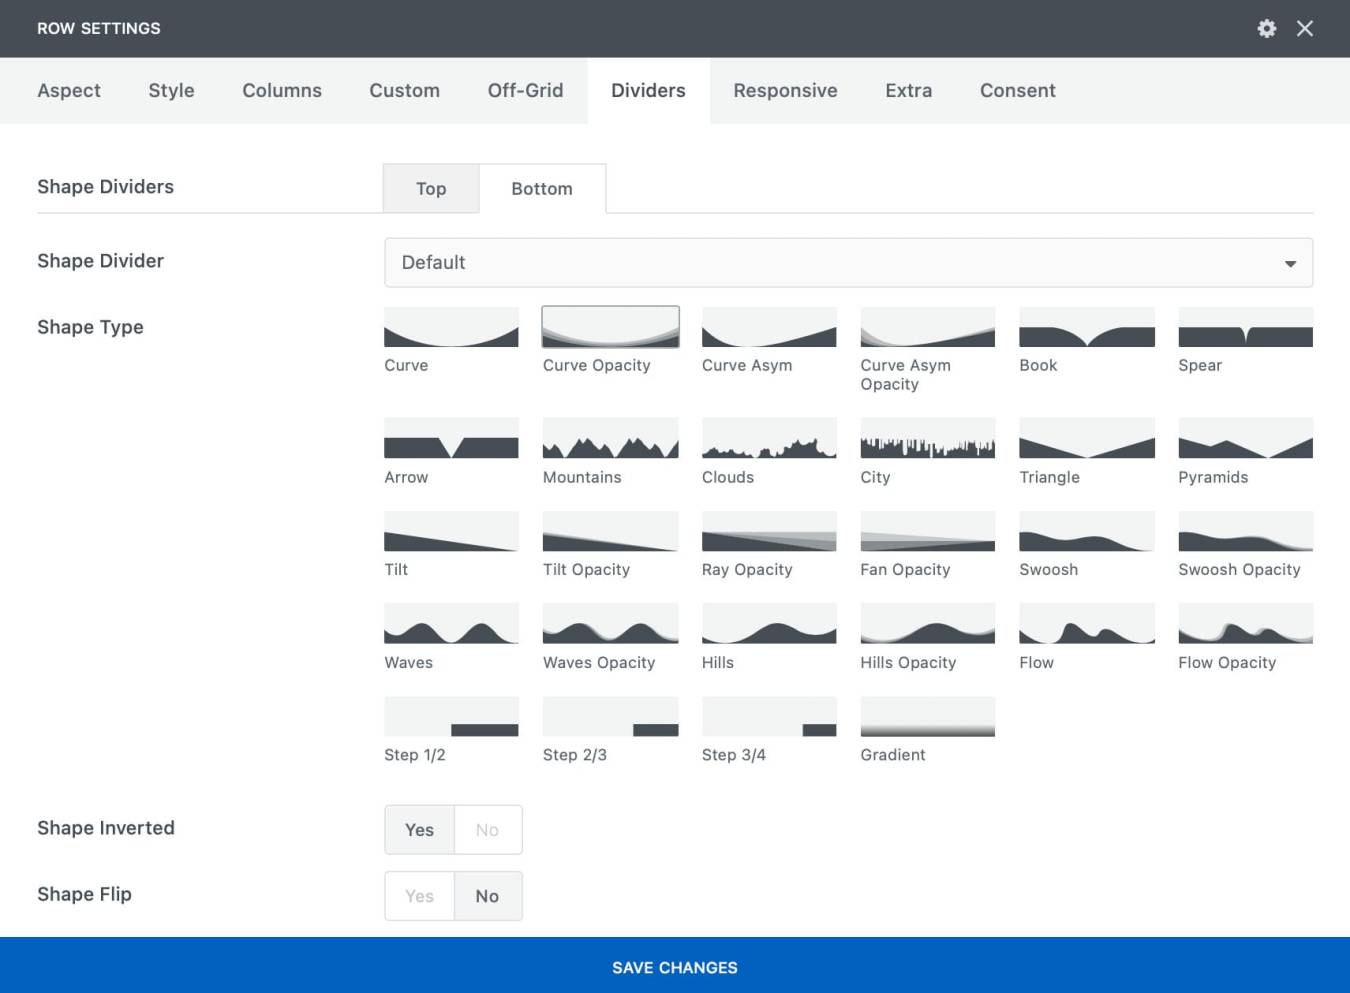Viewport: 1350px width, 993px height.
Task: Click the Shape Divider dropdown arrow
Action: click(x=1290, y=264)
